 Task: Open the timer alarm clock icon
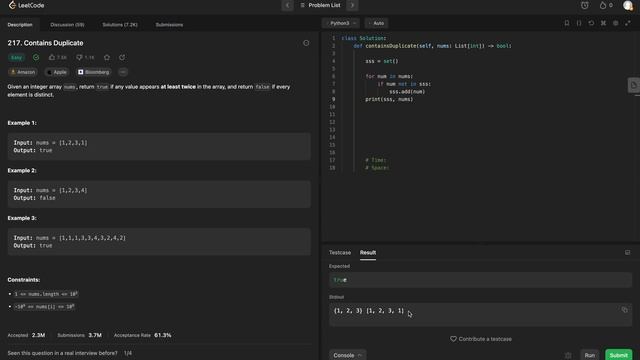pos(584,5)
